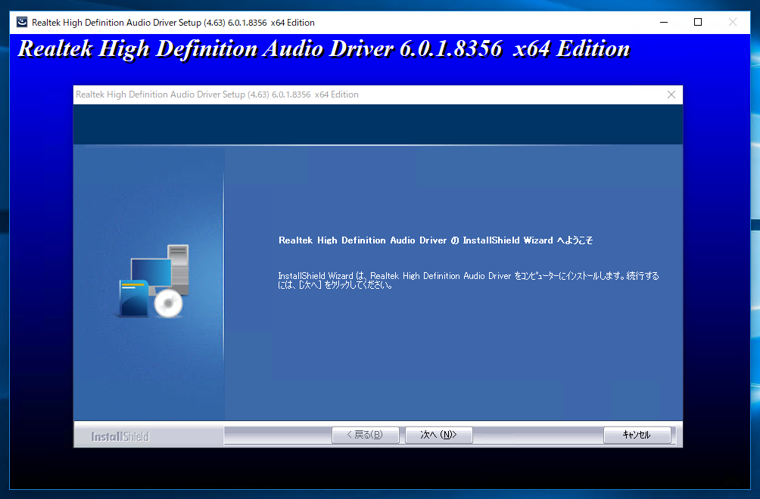
Task: Click the setup icon in outer title bar
Action: [x=22, y=22]
